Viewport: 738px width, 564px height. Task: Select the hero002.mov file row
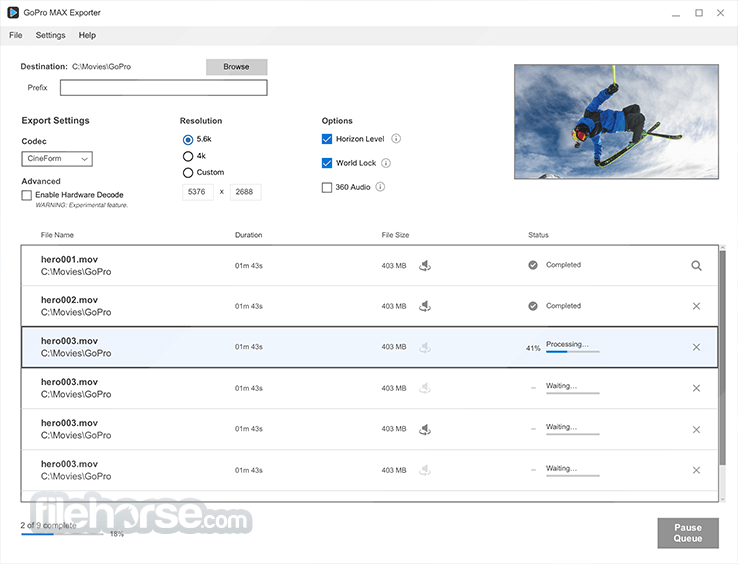click(x=369, y=306)
